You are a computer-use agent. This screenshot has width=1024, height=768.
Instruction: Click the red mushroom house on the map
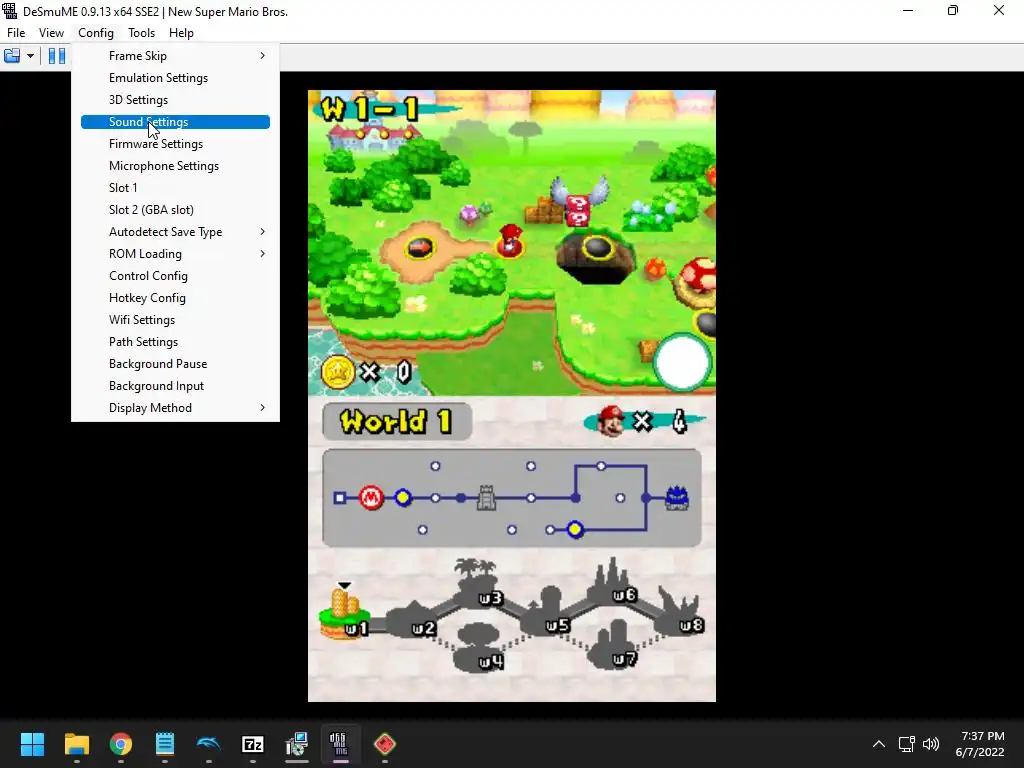(x=696, y=281)
